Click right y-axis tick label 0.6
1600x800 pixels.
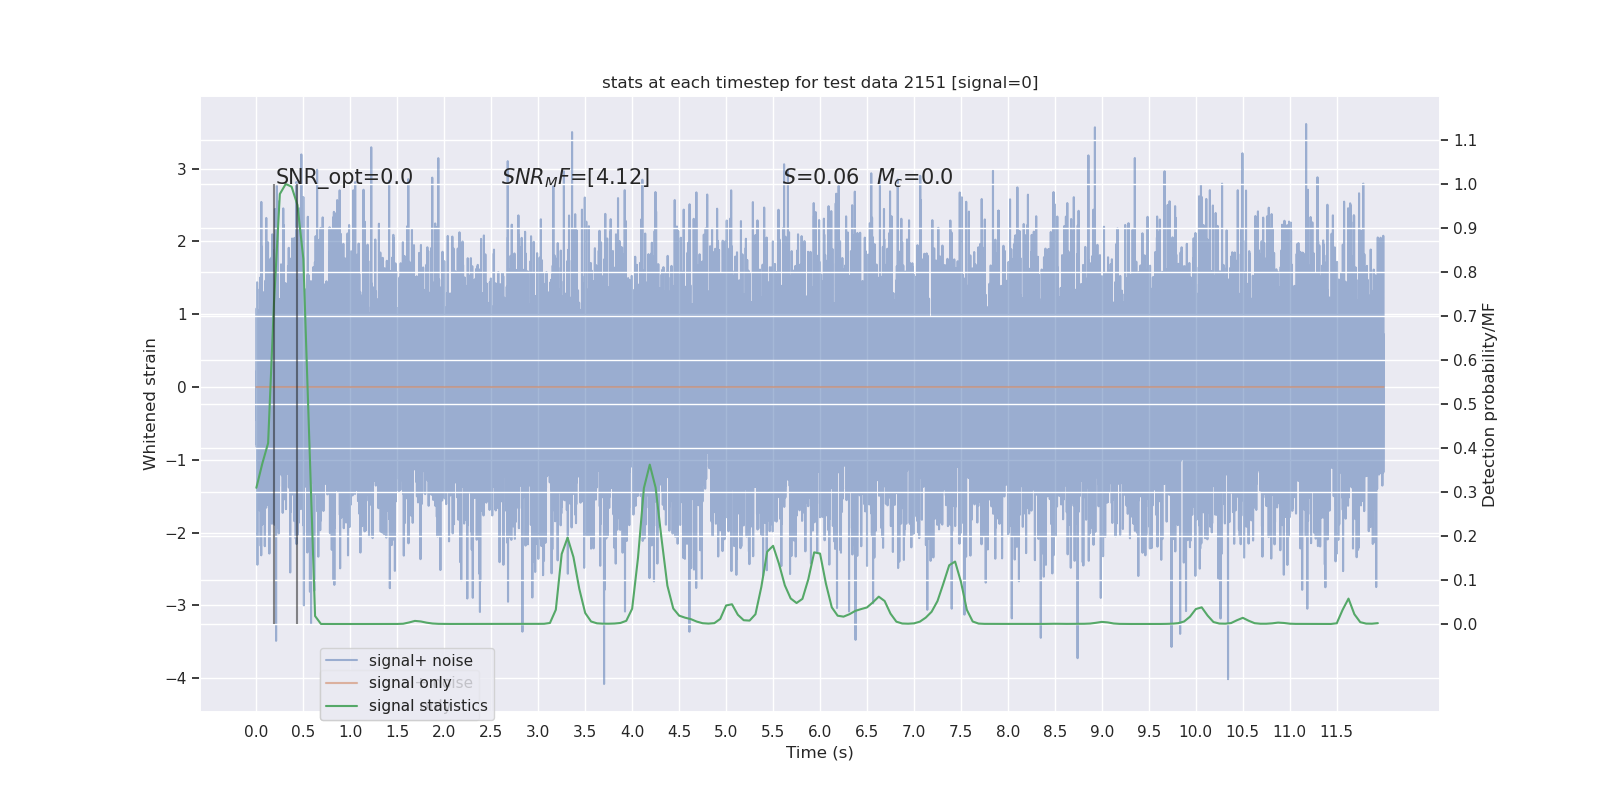pyautogui.click(x=1465, y=360)
